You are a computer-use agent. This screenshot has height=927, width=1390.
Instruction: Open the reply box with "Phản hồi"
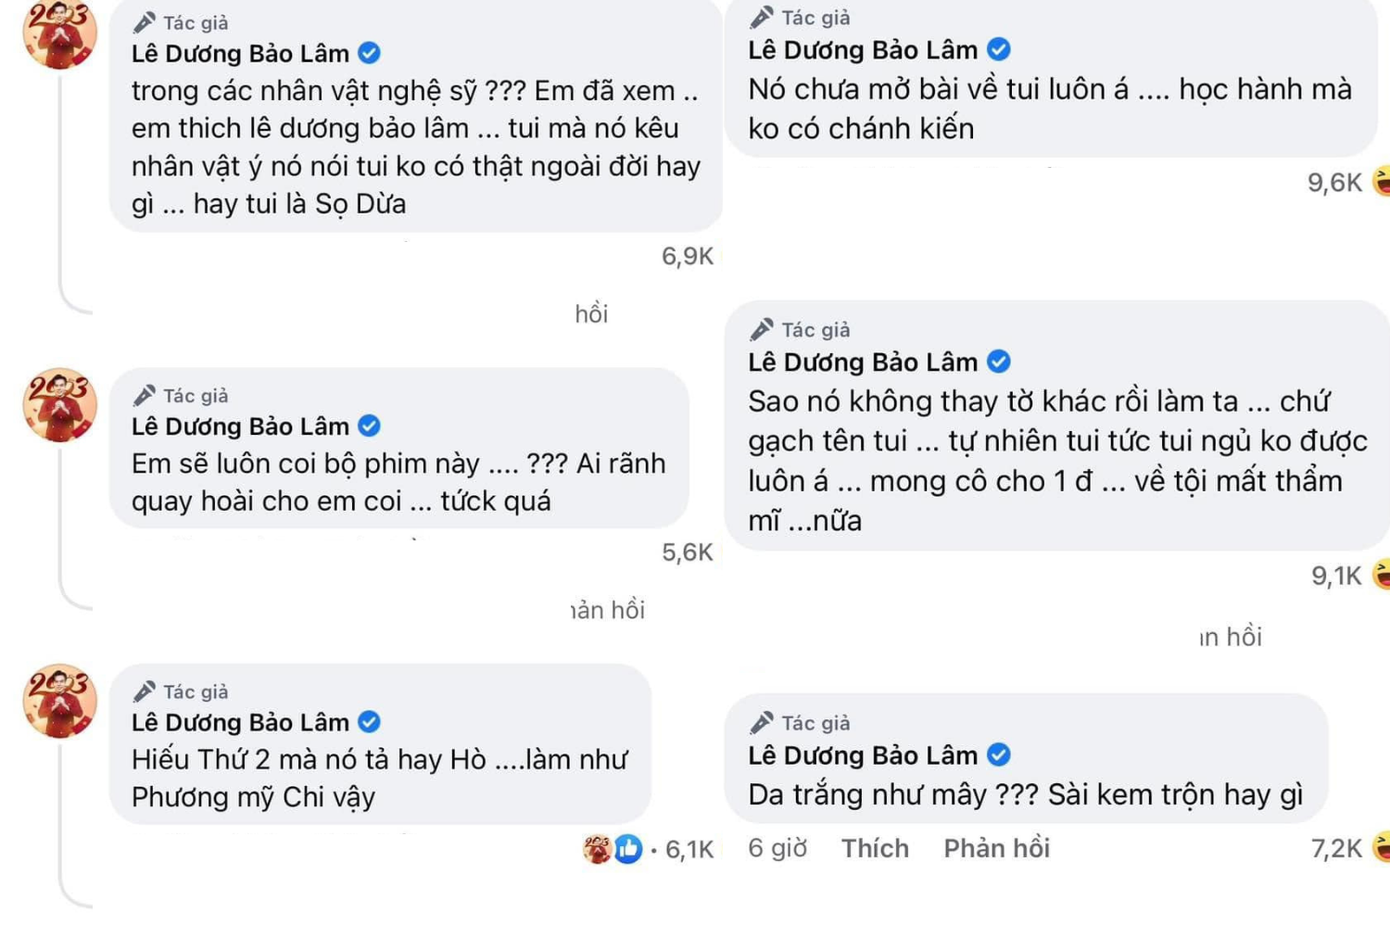pyautogui.click(x=997, y=847)
